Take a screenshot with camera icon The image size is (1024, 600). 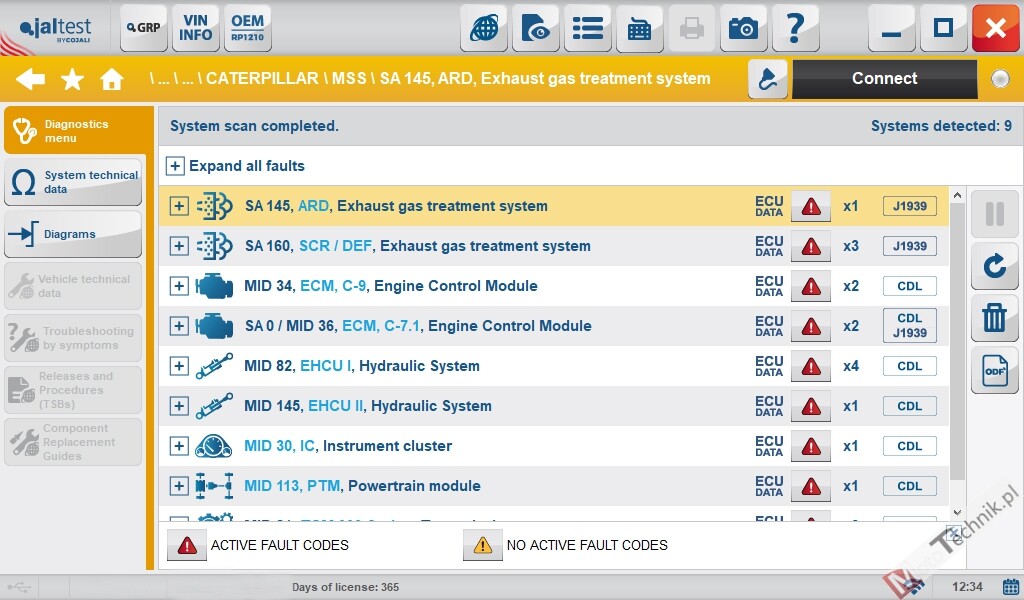tap(743, 27)
